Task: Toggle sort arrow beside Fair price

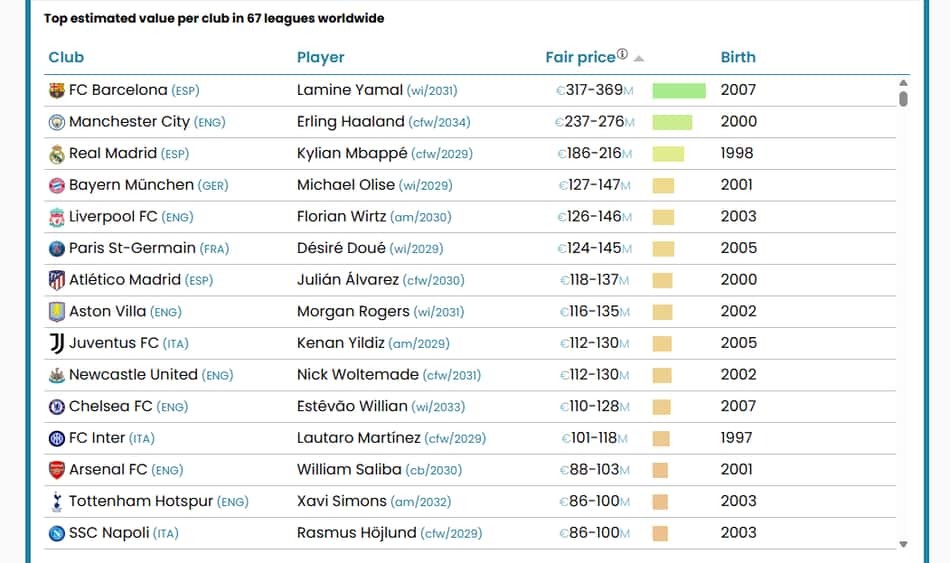Action: 639,59
